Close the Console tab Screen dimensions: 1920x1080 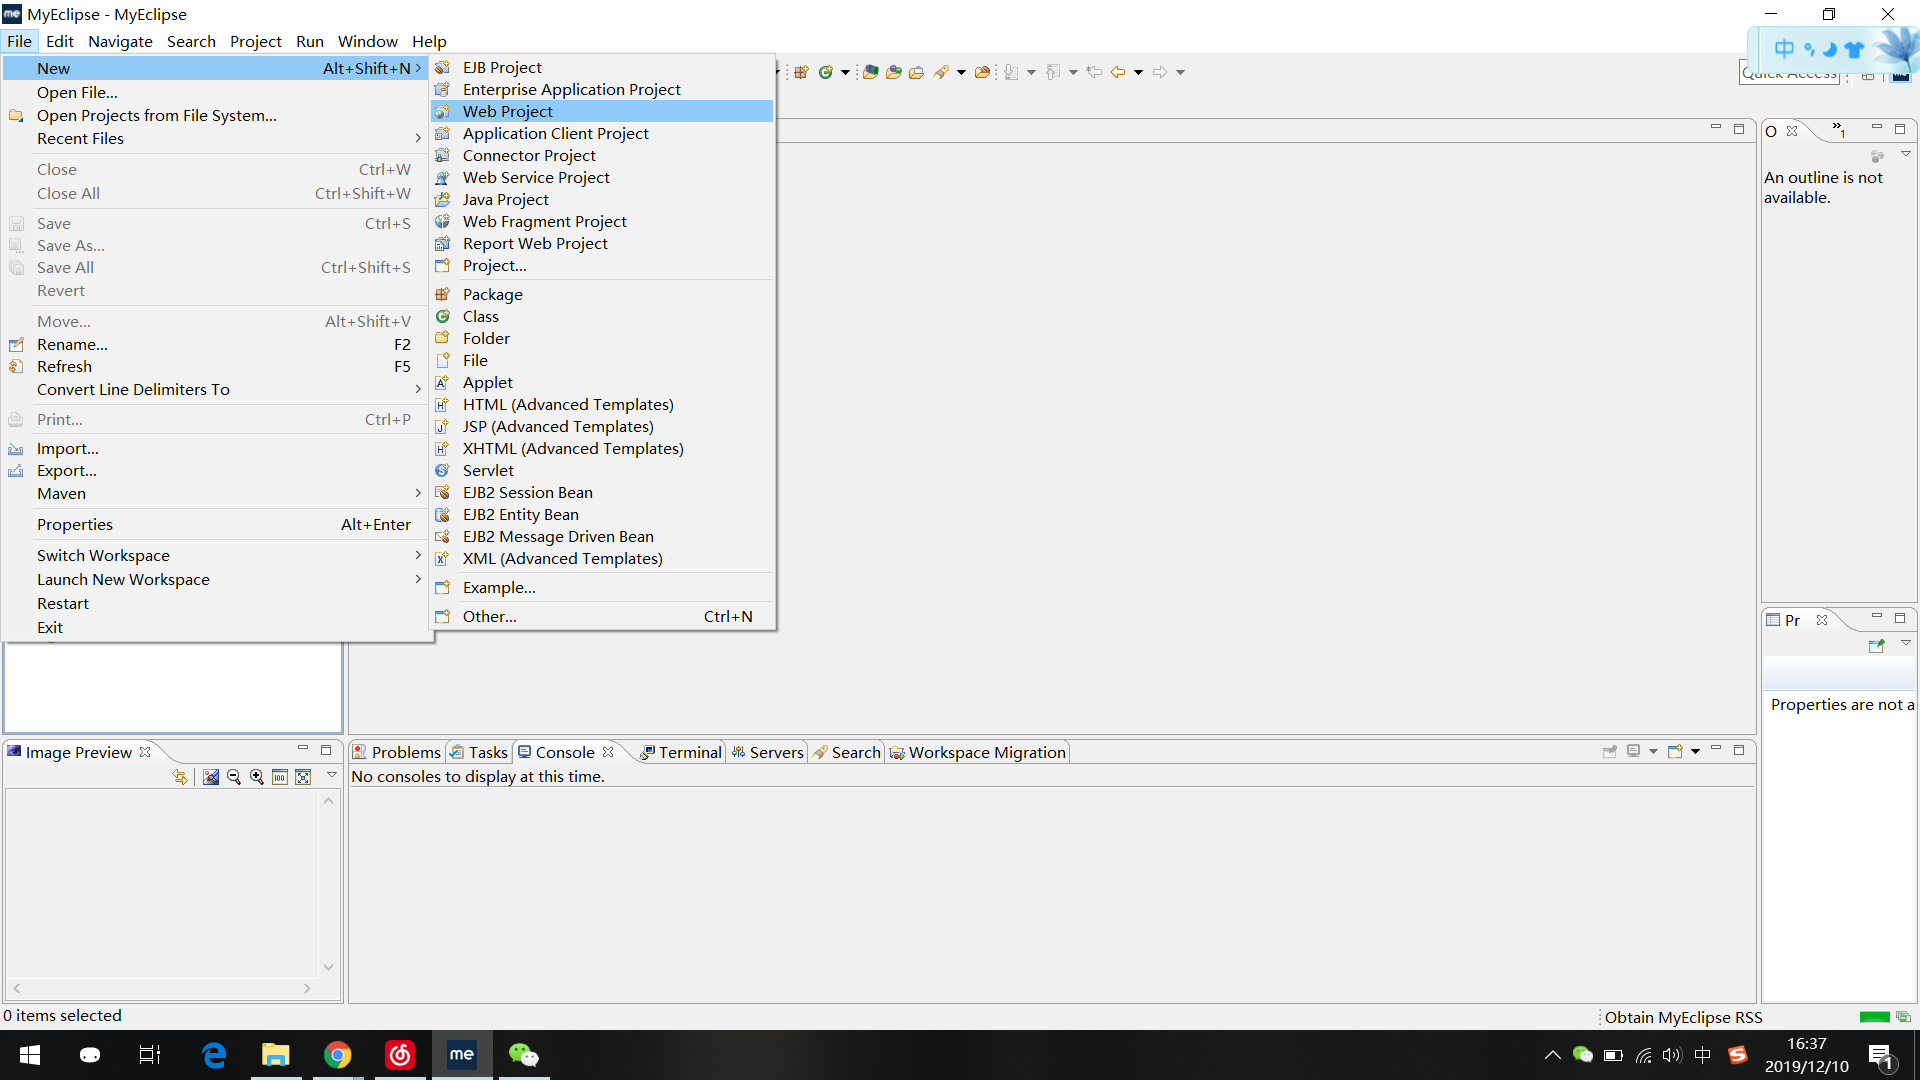[608, 752]
